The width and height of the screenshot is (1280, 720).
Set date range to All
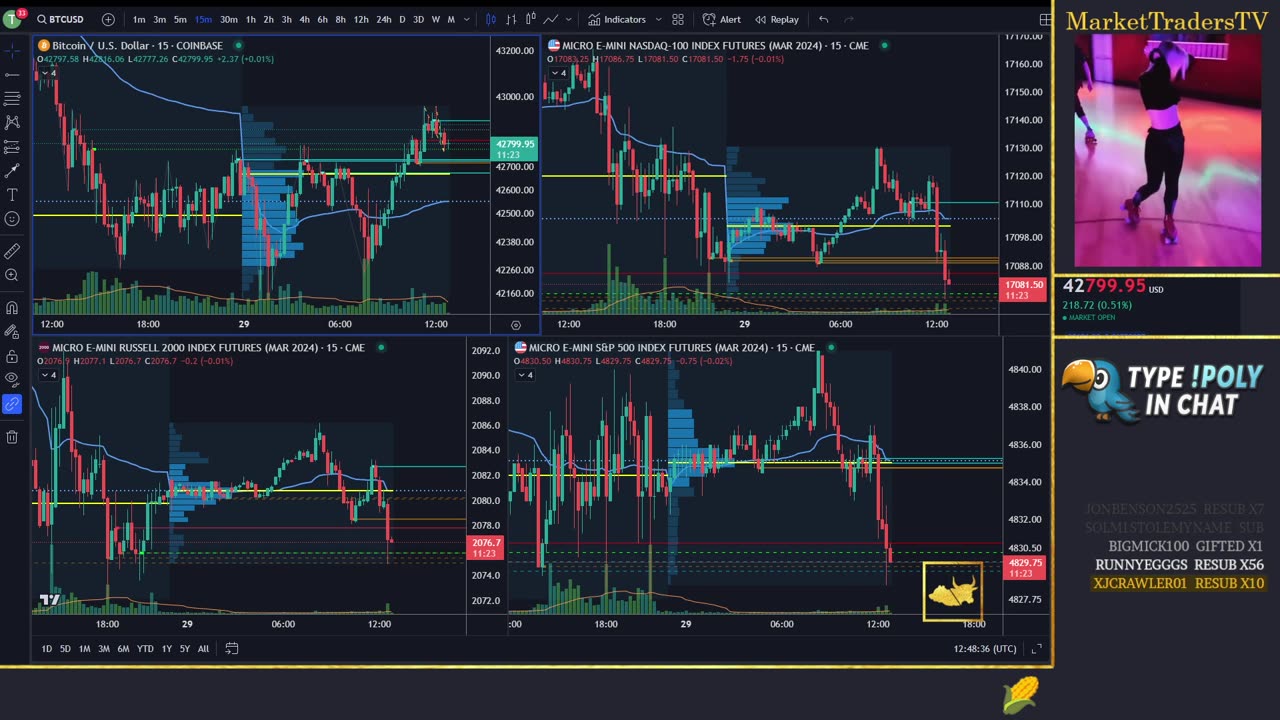pos(203,648)
